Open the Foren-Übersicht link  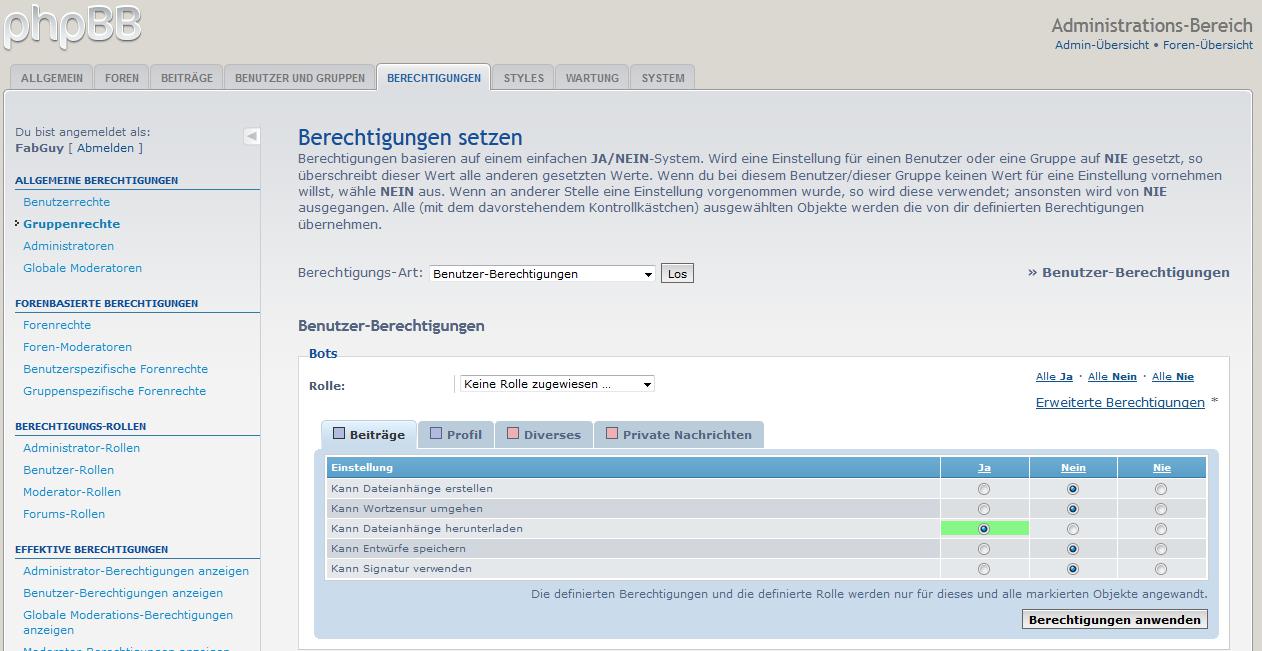(x=1208, y=45)
